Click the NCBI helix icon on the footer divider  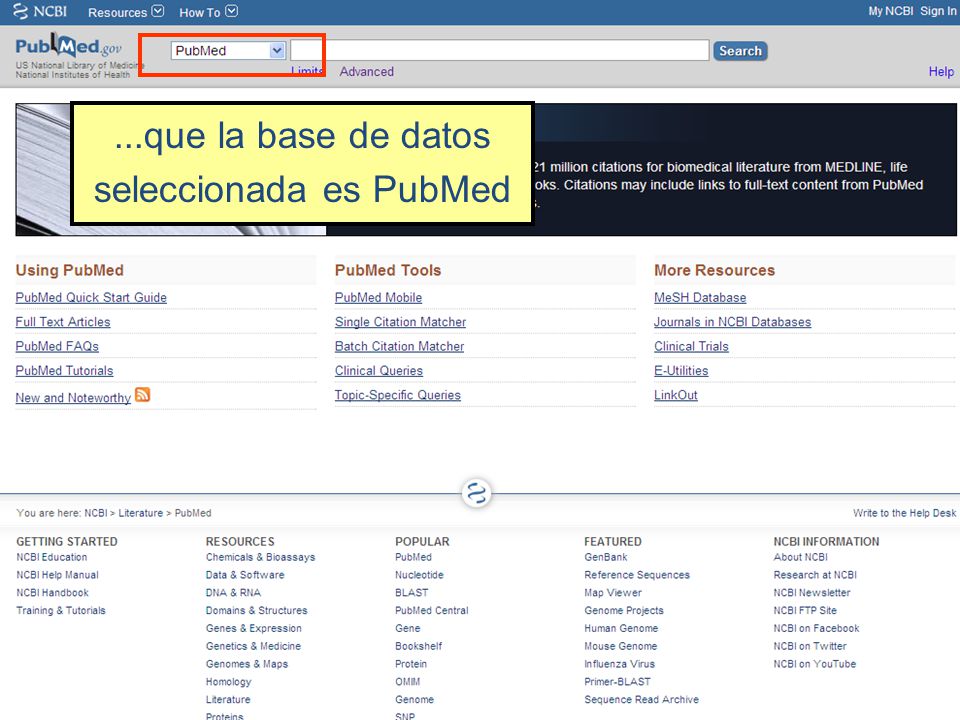476,493
